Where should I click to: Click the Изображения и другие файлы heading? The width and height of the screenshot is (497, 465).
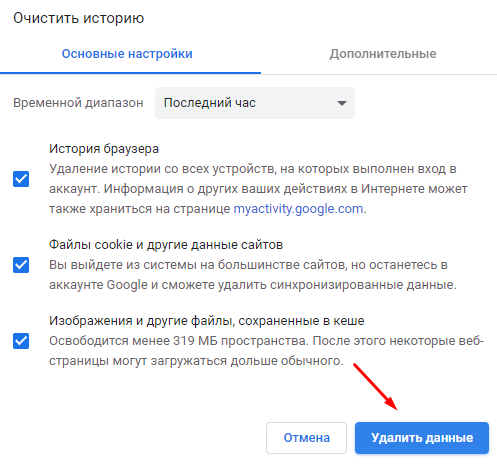[207, 321]
